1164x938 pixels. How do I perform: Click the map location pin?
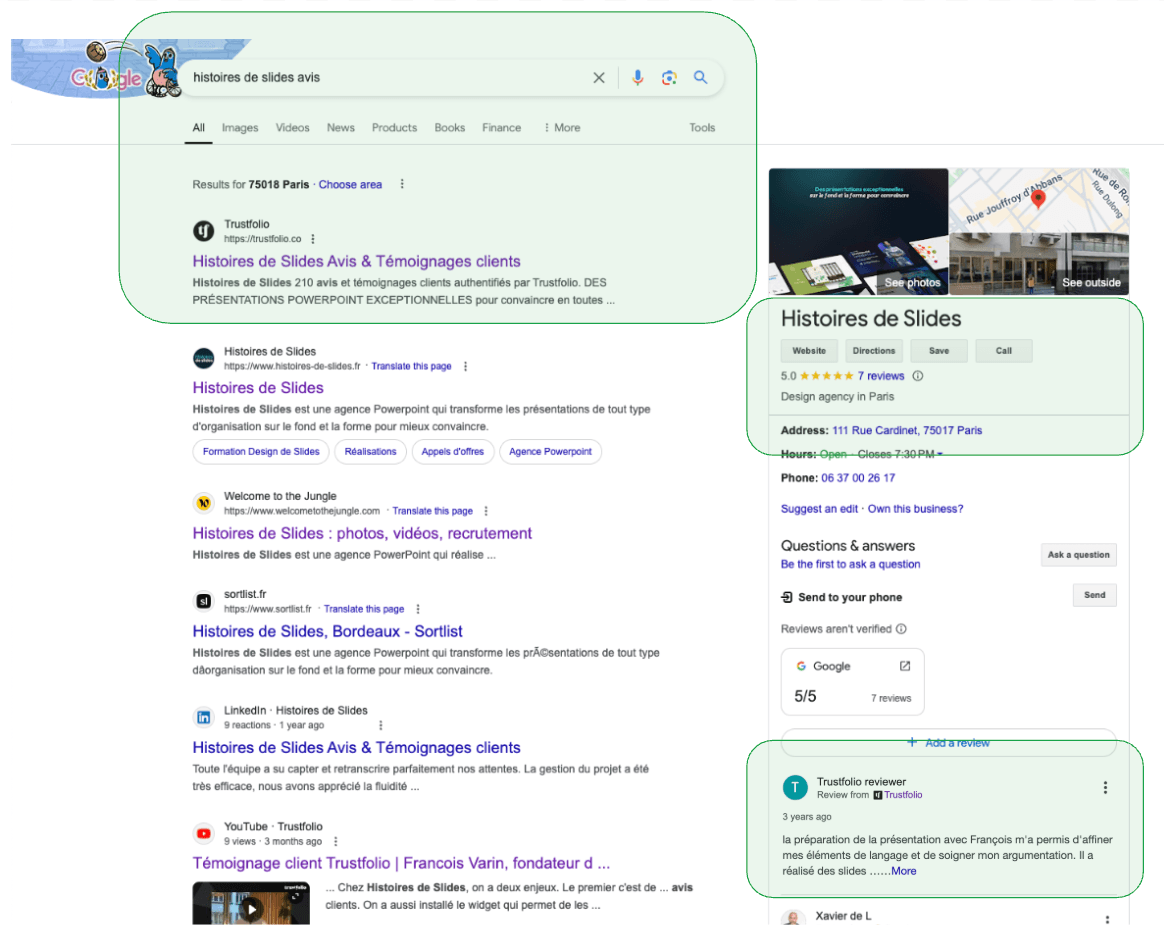(x=1039, y=198)
